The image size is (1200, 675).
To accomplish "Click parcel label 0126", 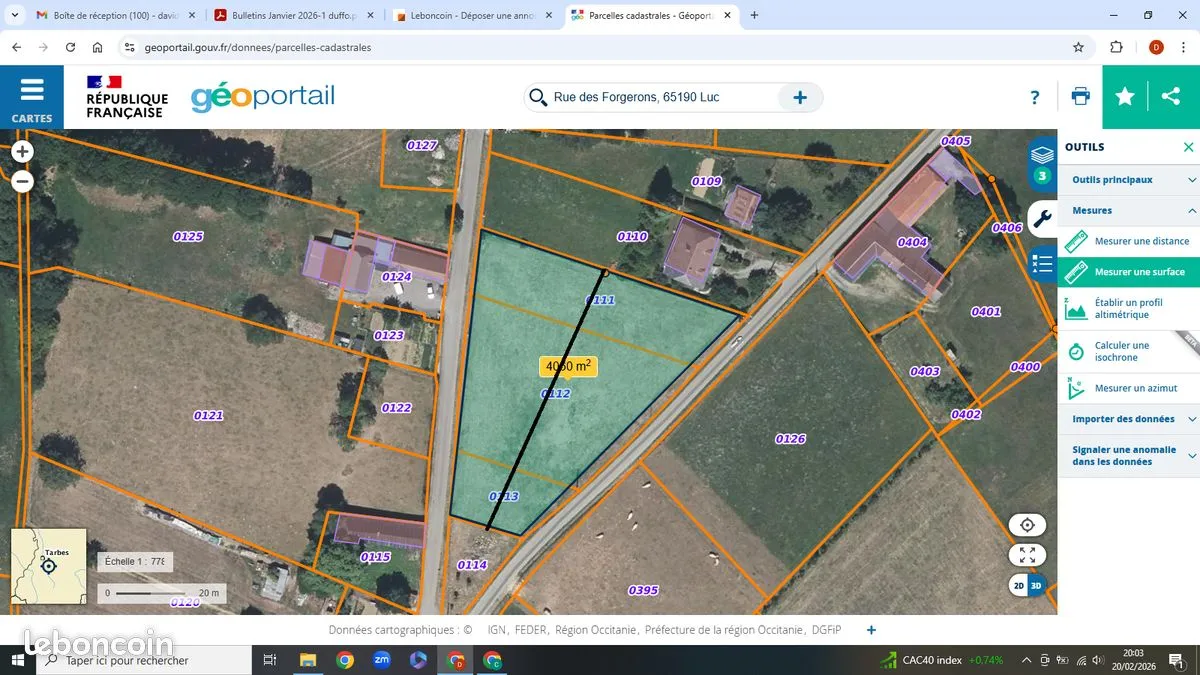I will [790, 439].
